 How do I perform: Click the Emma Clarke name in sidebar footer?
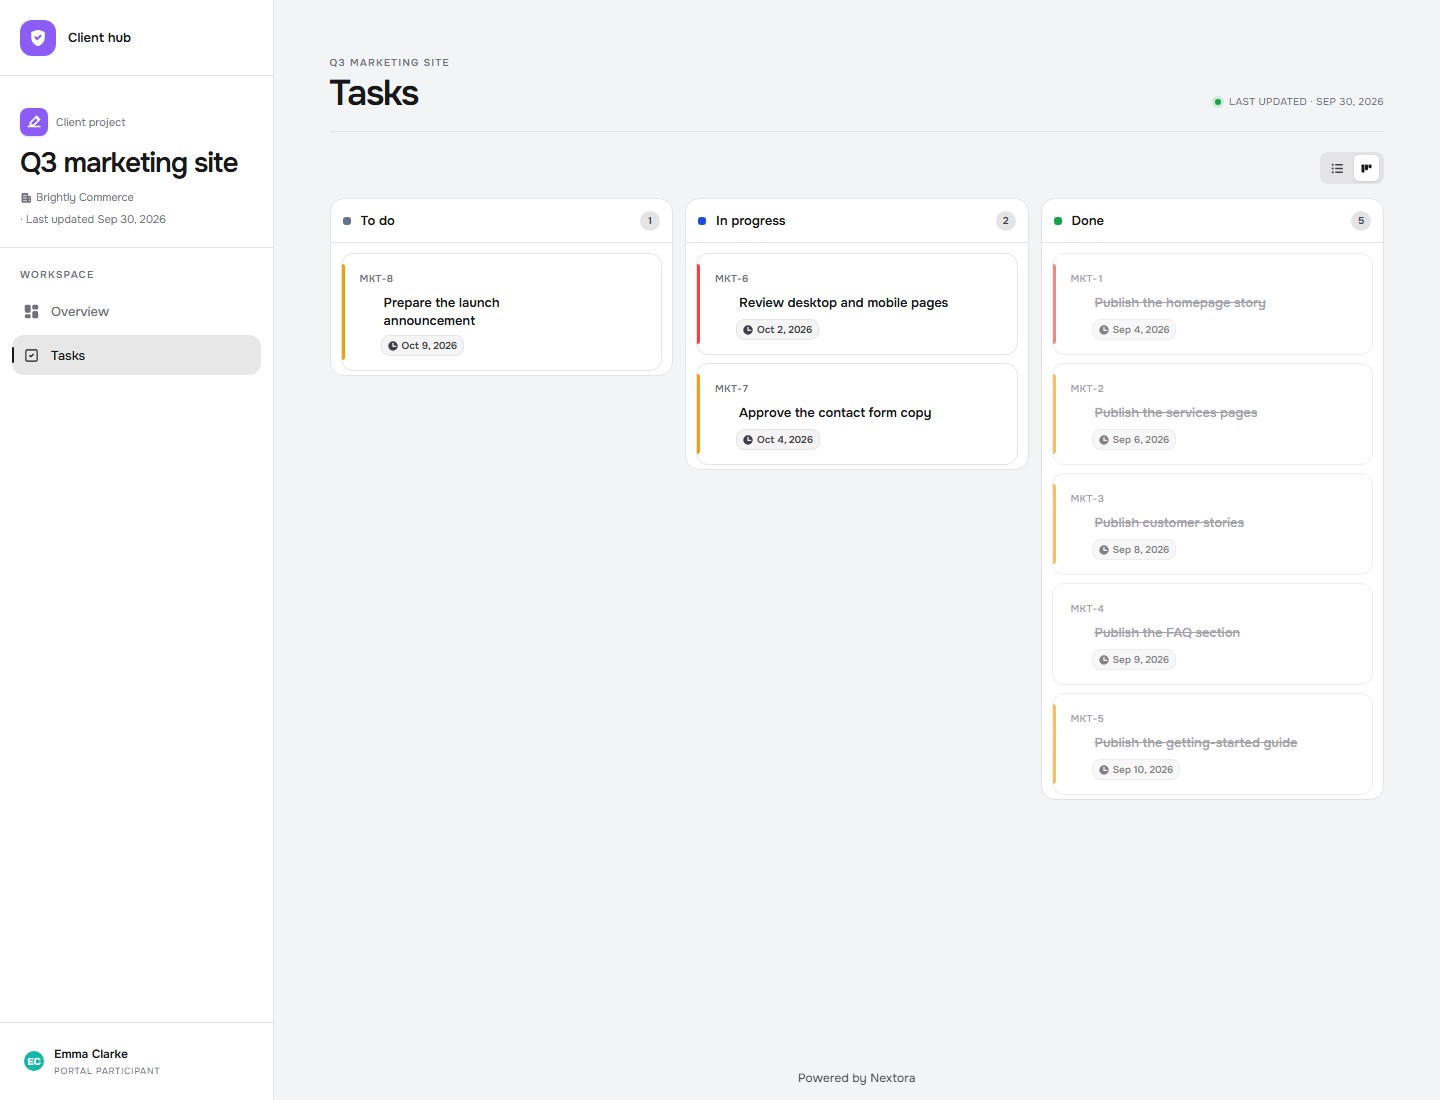(91, 1054)
